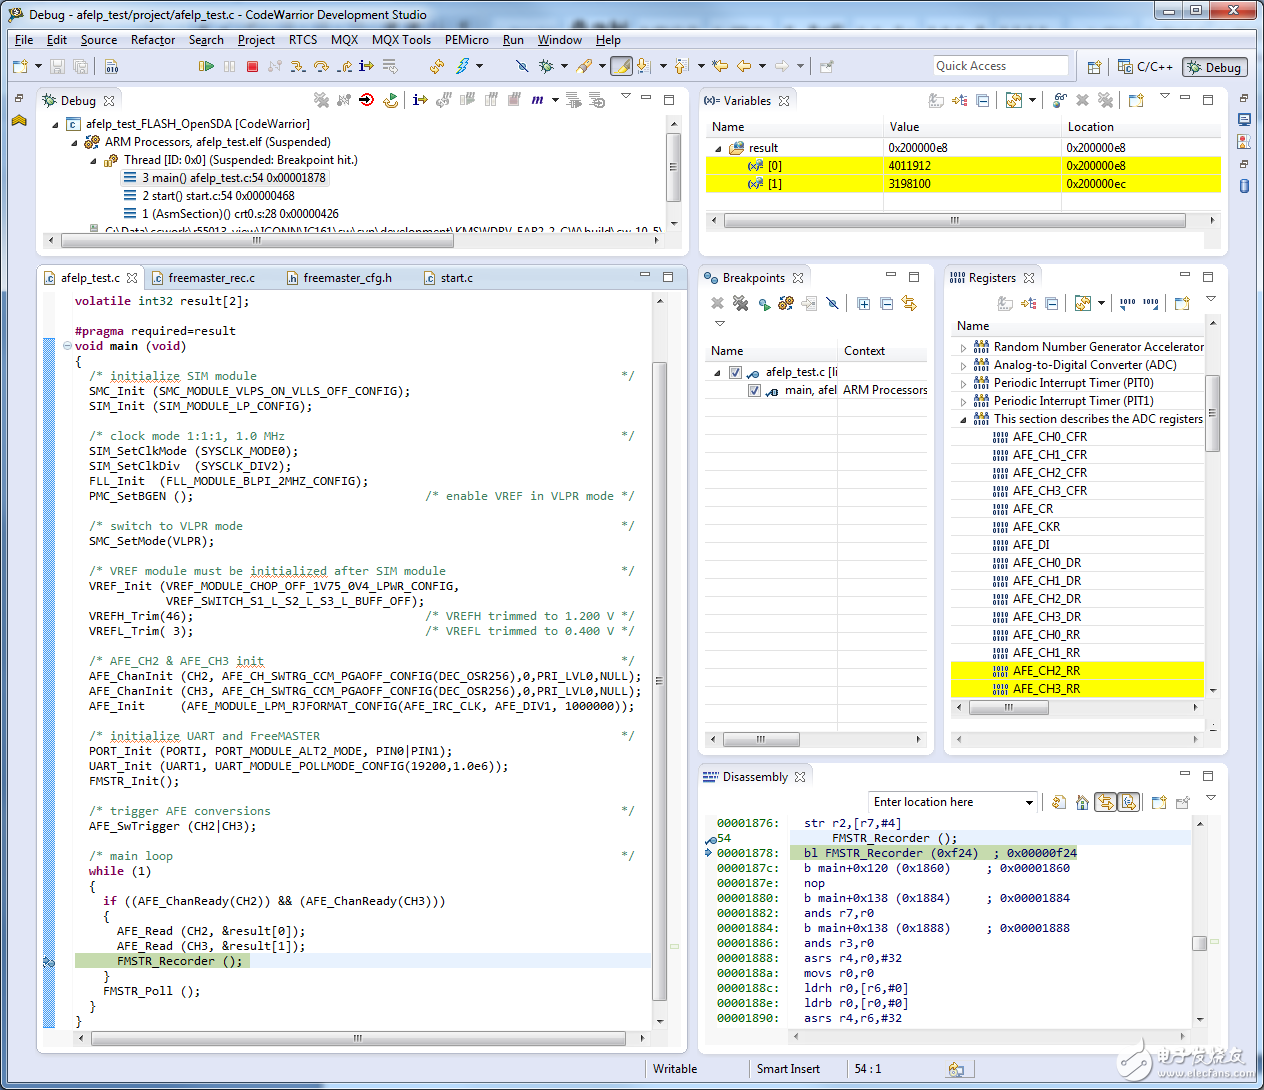Click inside the Quick Access field
This screenshot has height=1090, width=1264.
tap(1000, 65)
